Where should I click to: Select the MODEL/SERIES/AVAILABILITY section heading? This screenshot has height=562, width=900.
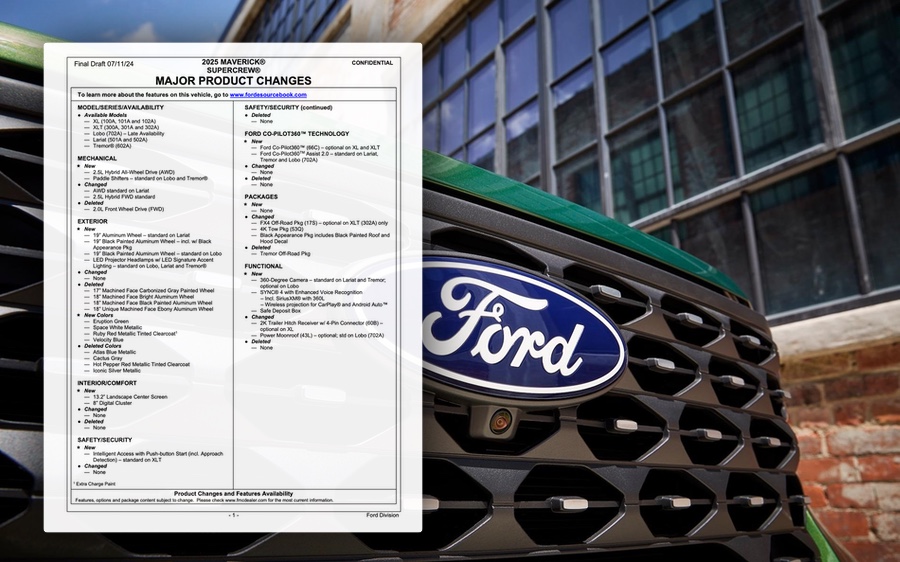pyautogui.click(x=120, y=107)
